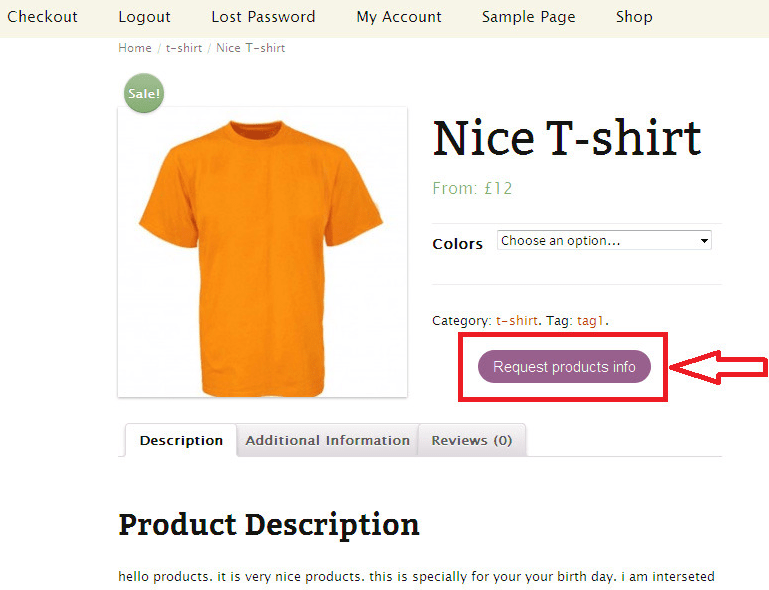Open the Additional Information tab
The image size is (769, 590).
[328, 440]
